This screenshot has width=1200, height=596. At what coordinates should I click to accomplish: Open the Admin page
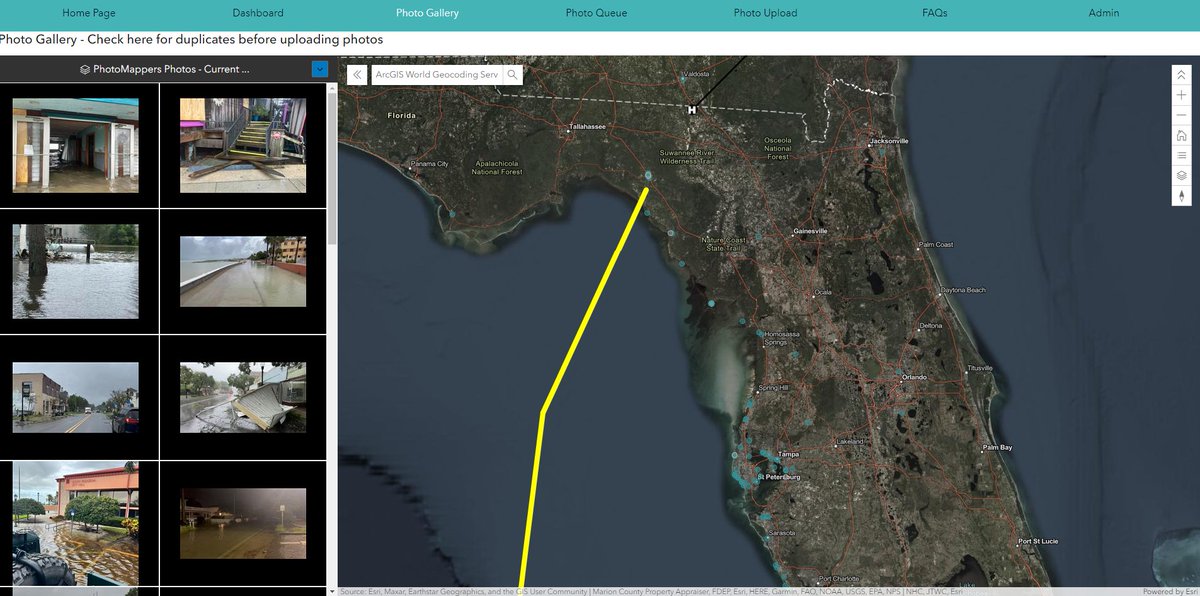[1104, 13]
